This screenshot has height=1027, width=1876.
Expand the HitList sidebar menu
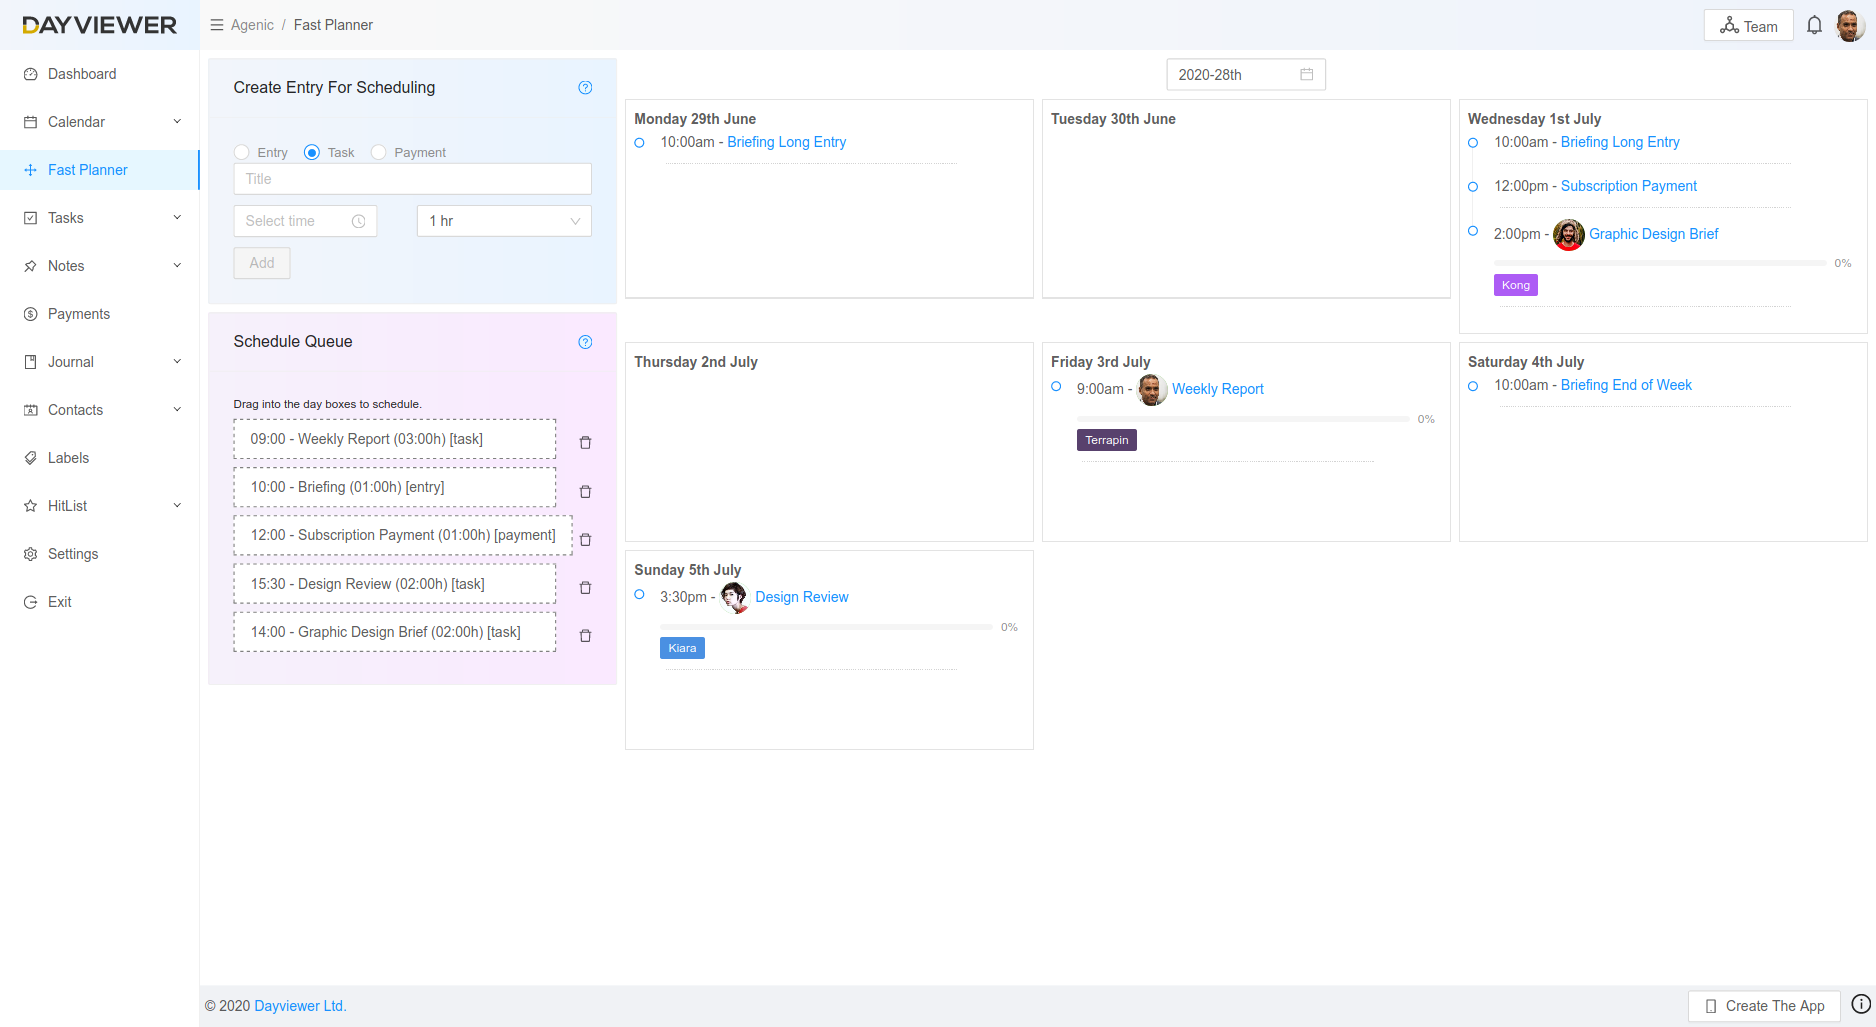tap(100, 506)
